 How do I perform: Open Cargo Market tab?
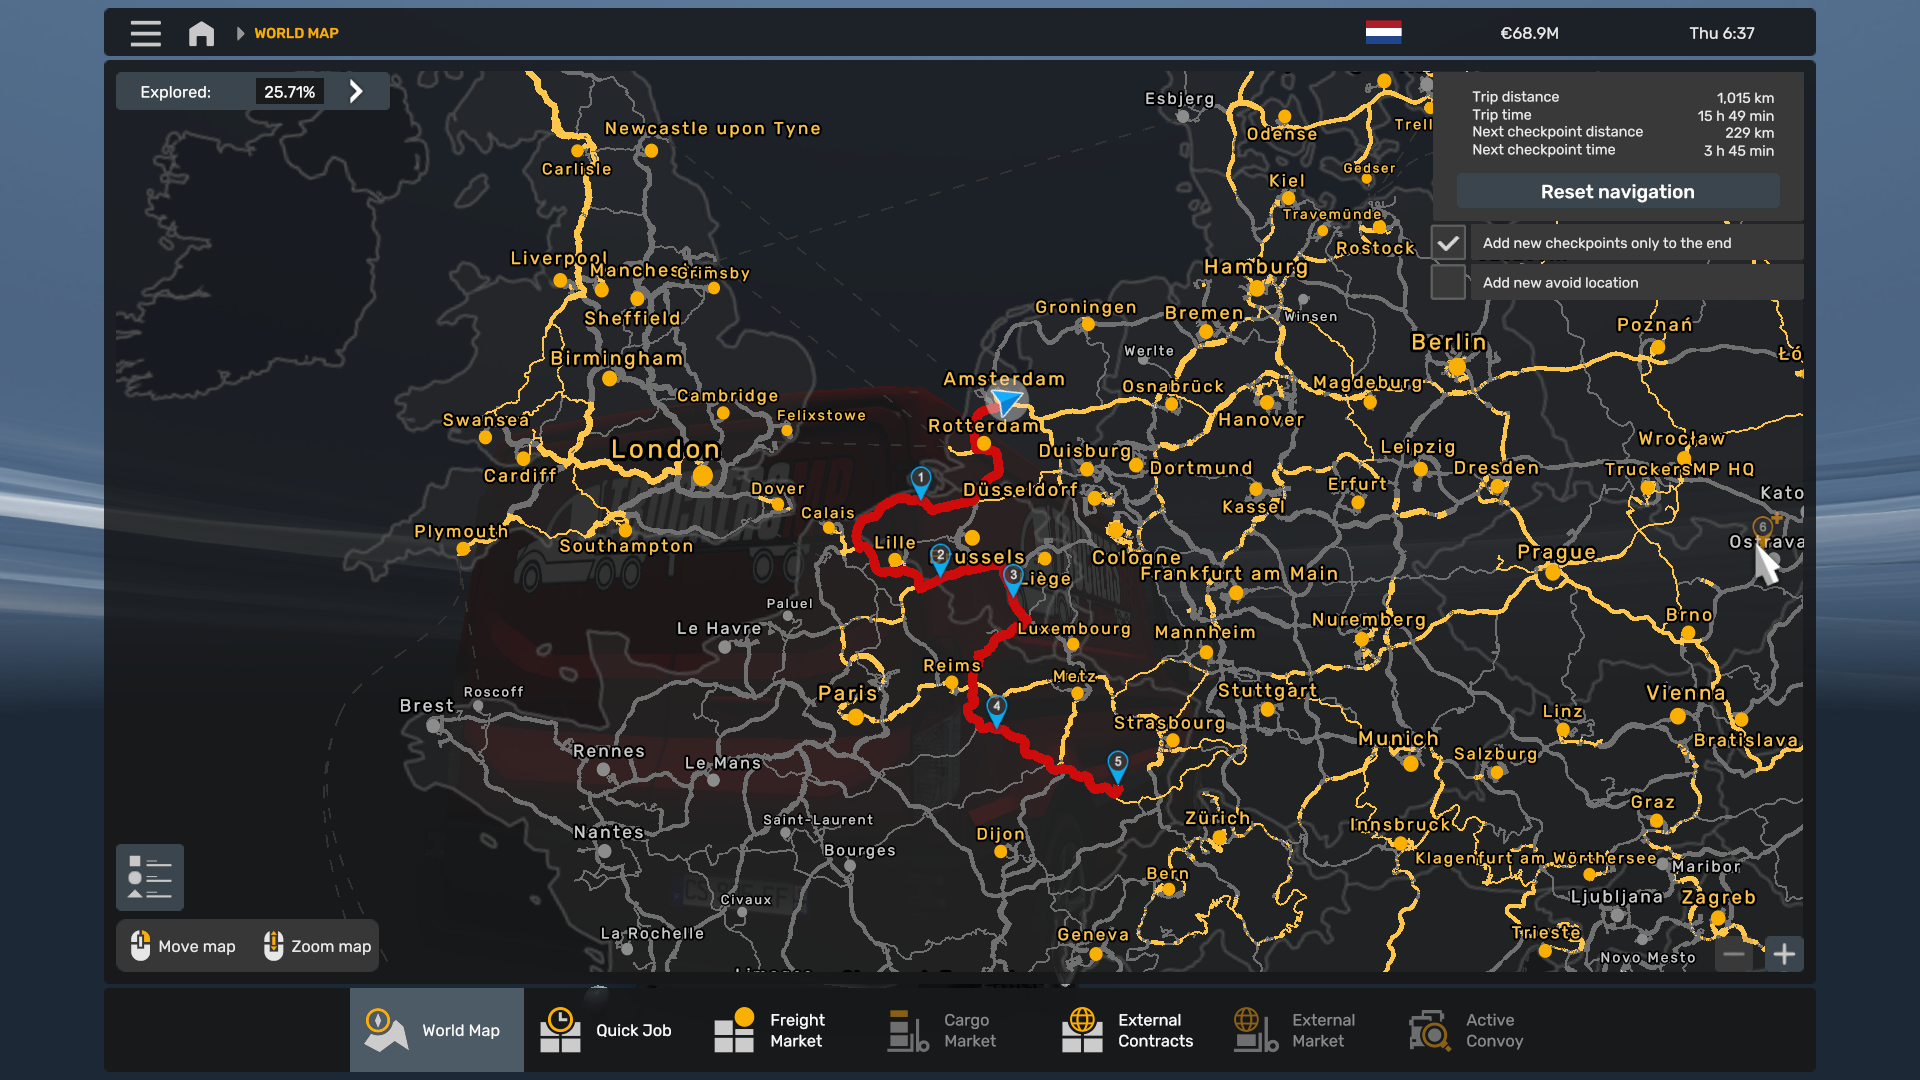957,1030
